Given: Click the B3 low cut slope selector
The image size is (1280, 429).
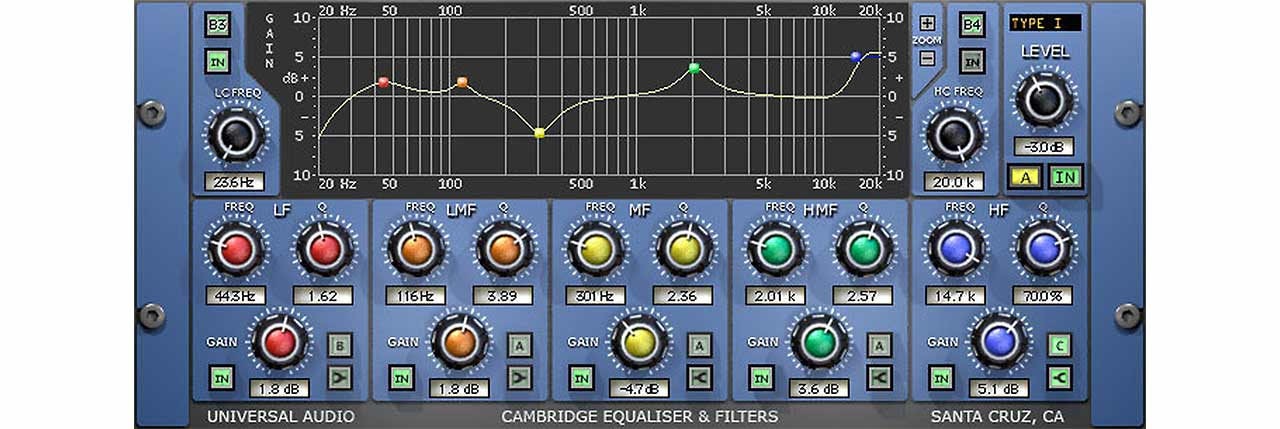Looking at the screenshot, I should 217,25.
